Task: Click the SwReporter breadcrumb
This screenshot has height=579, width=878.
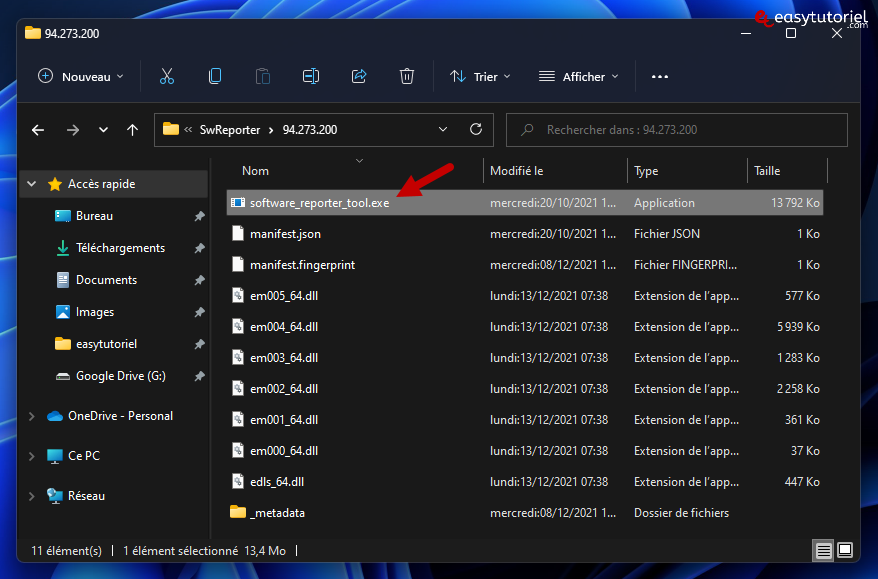Action: tap(230, 130)
